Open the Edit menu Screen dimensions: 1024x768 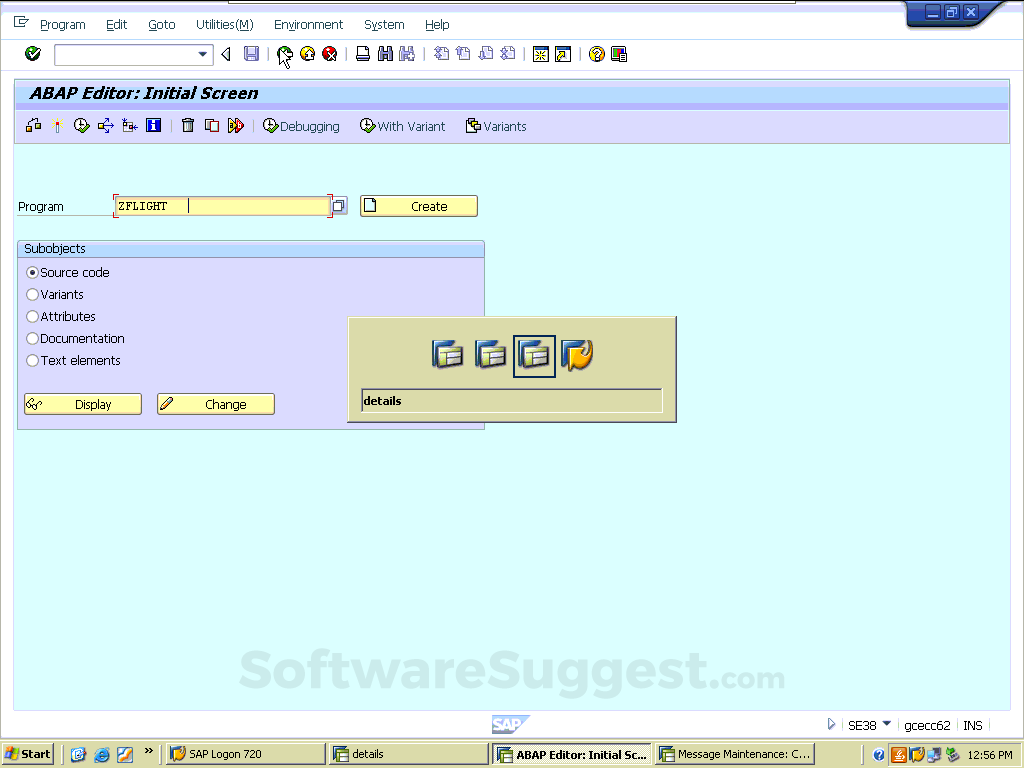[116, 25]
